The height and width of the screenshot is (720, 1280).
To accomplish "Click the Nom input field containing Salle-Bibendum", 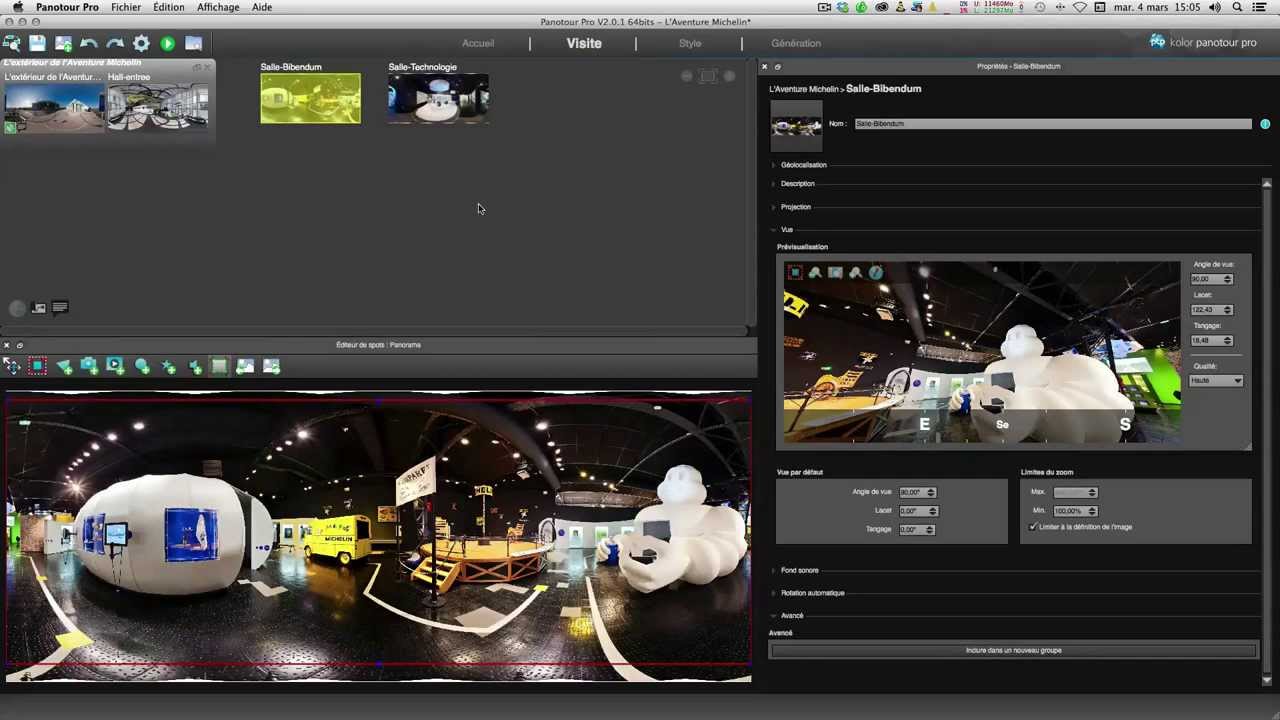I will point(1053,124).
